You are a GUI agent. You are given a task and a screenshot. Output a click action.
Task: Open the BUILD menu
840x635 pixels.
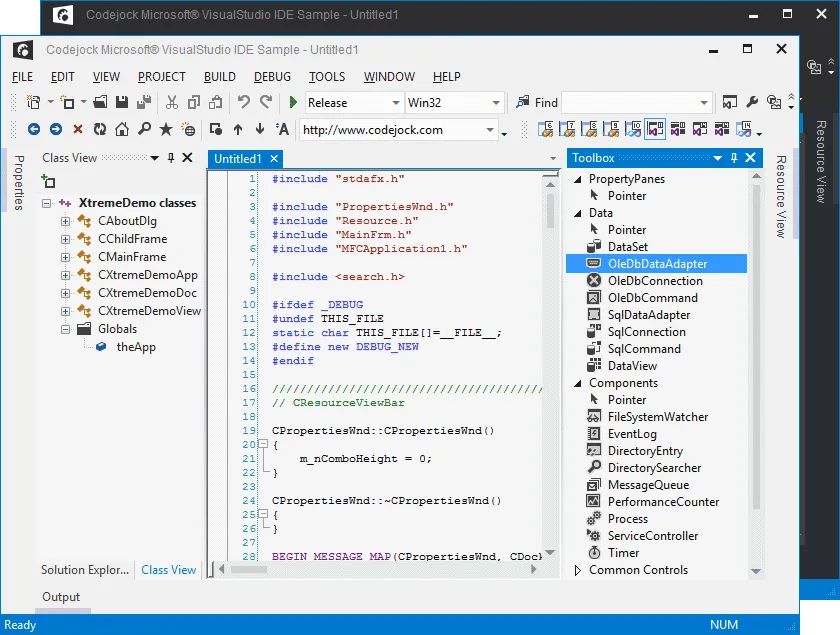click(220, 77)
